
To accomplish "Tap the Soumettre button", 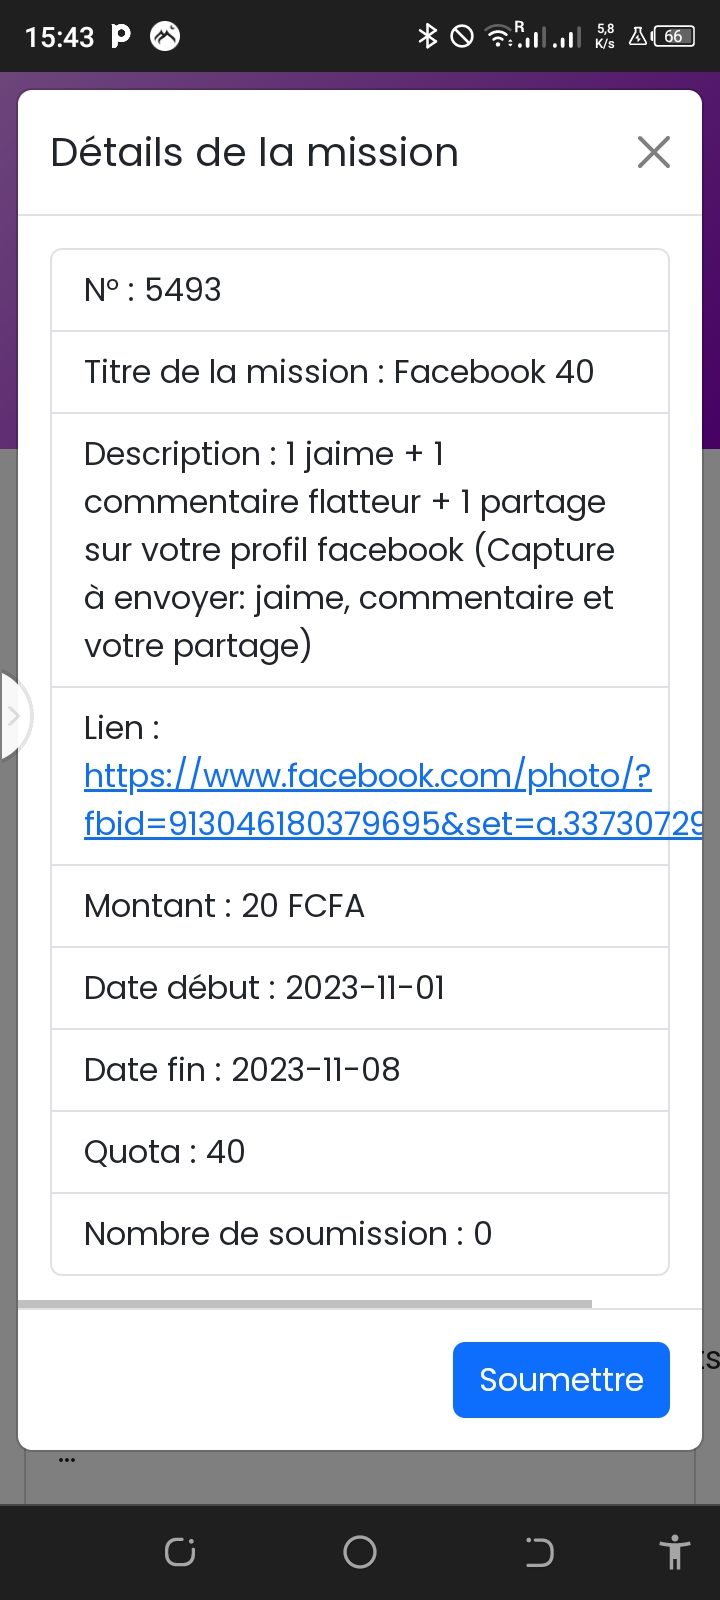I will [x=560, y=1380].
